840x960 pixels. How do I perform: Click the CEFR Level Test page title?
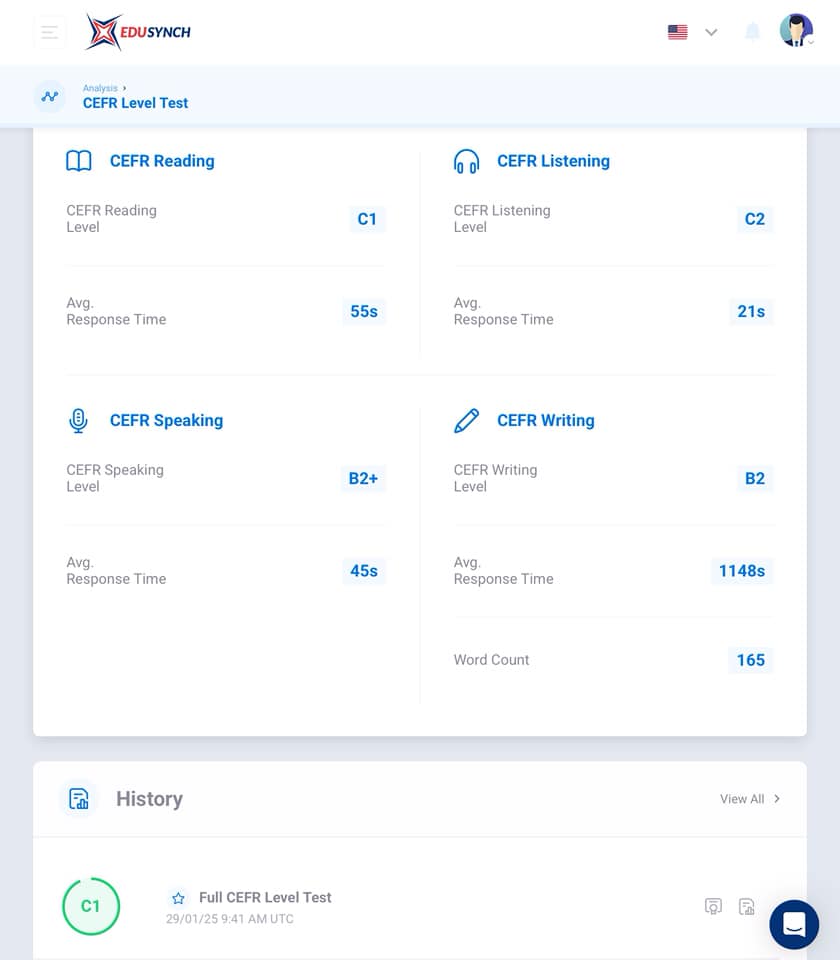pos(135,103)
